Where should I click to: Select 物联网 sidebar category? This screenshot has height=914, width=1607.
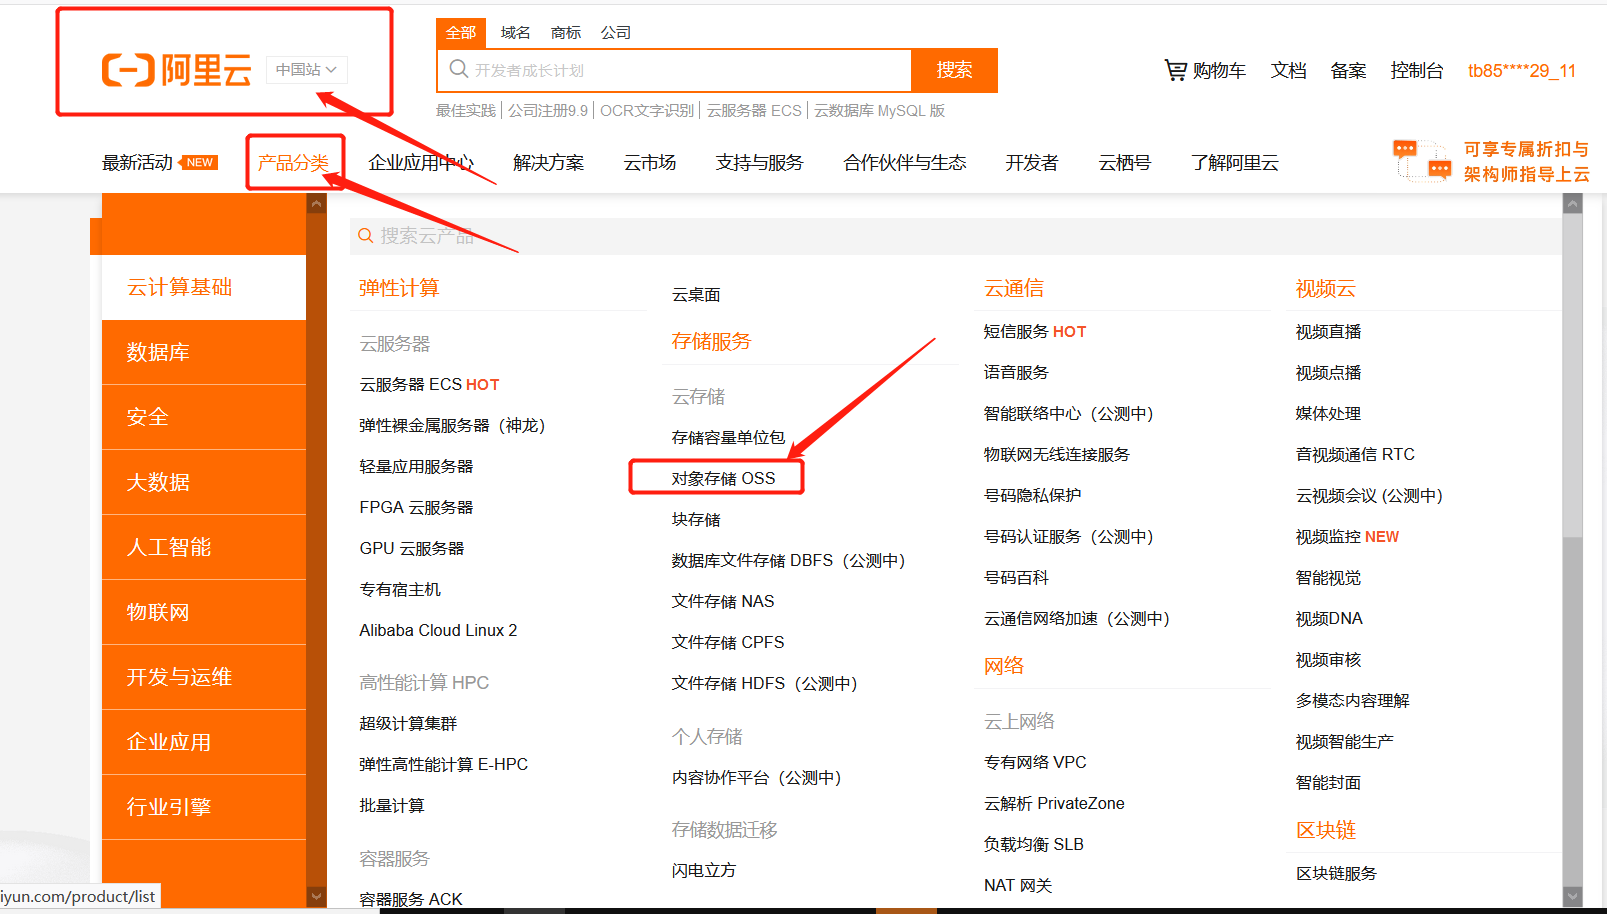[x=204, y=612]
